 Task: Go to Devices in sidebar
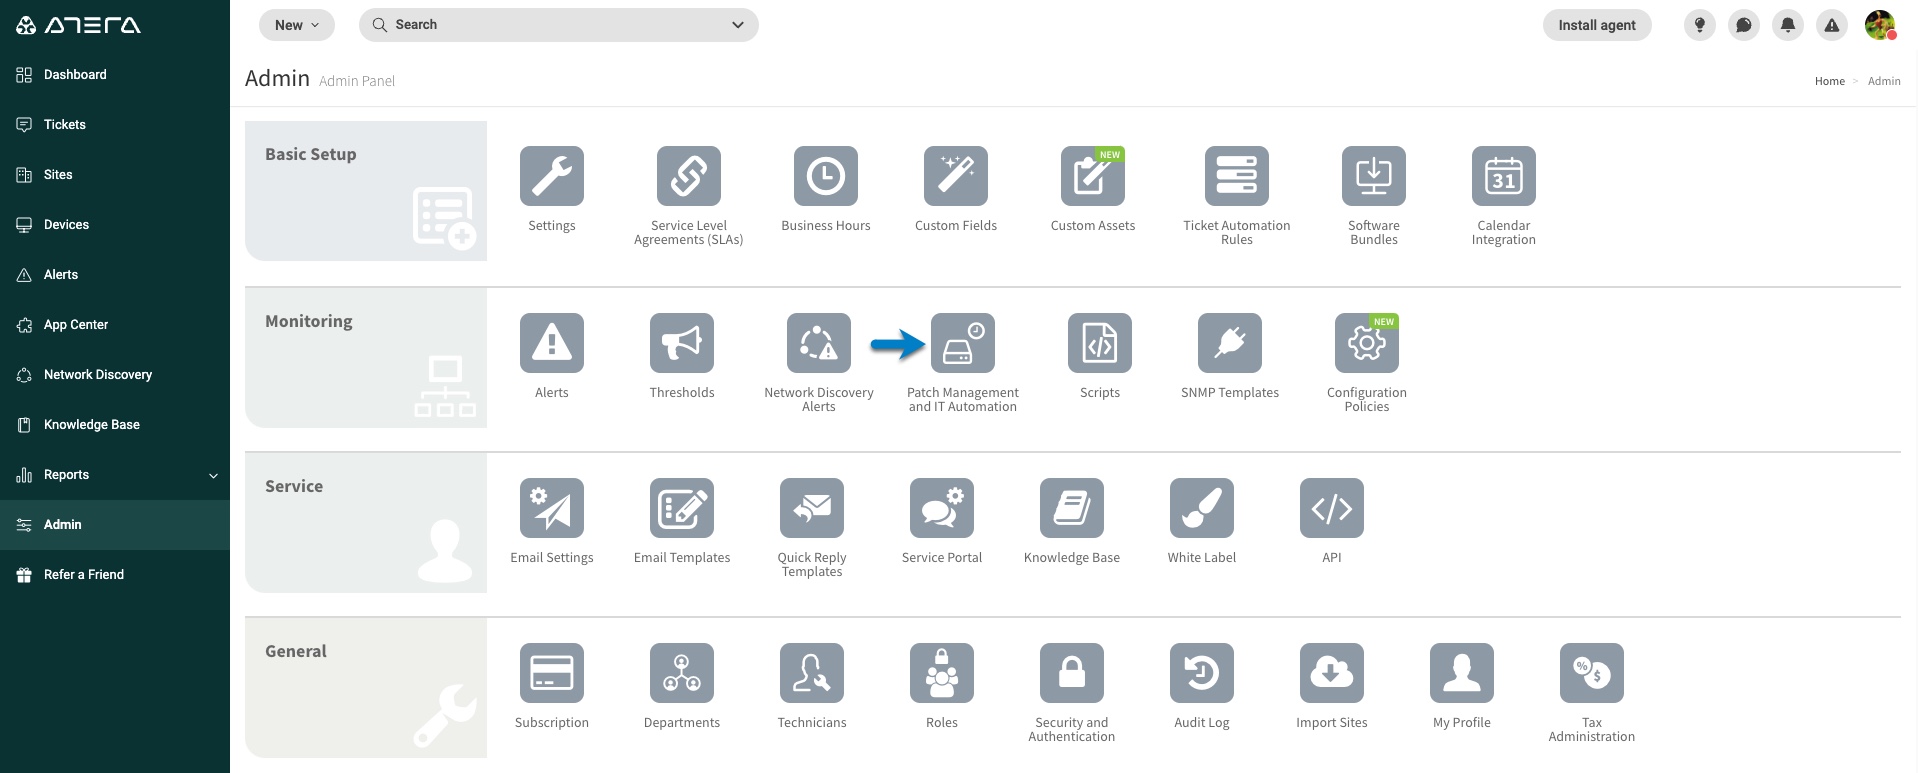coord(115,225)
